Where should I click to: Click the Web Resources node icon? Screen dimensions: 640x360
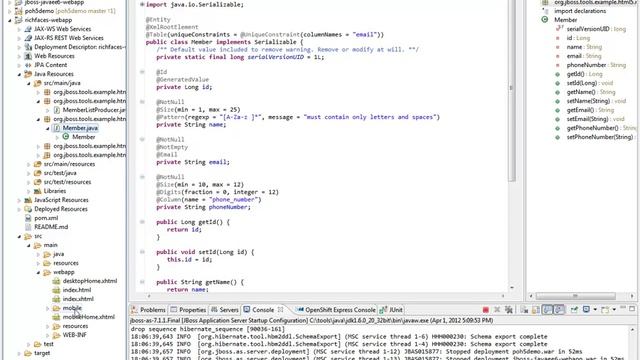[x=28, y=56]
